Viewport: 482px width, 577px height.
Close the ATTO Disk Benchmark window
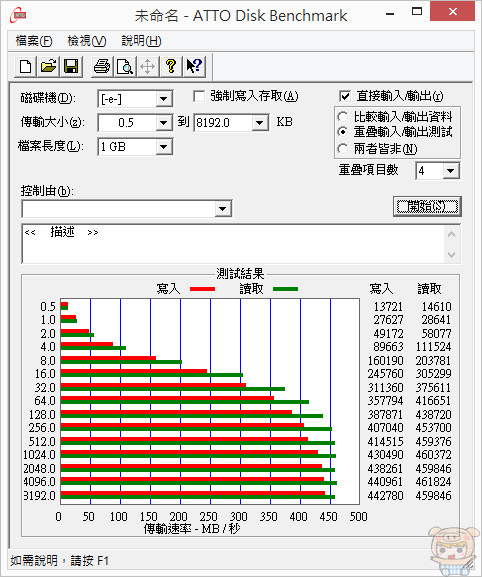(452, 12)
